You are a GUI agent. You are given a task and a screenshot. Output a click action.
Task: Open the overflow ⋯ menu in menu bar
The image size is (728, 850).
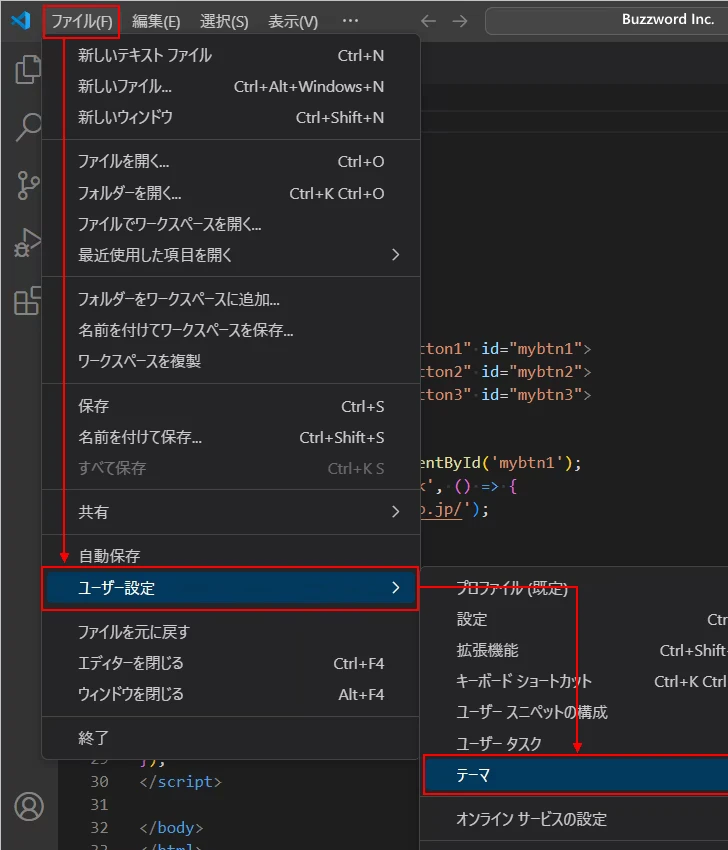pyautogui.click(x=350, y=21)
